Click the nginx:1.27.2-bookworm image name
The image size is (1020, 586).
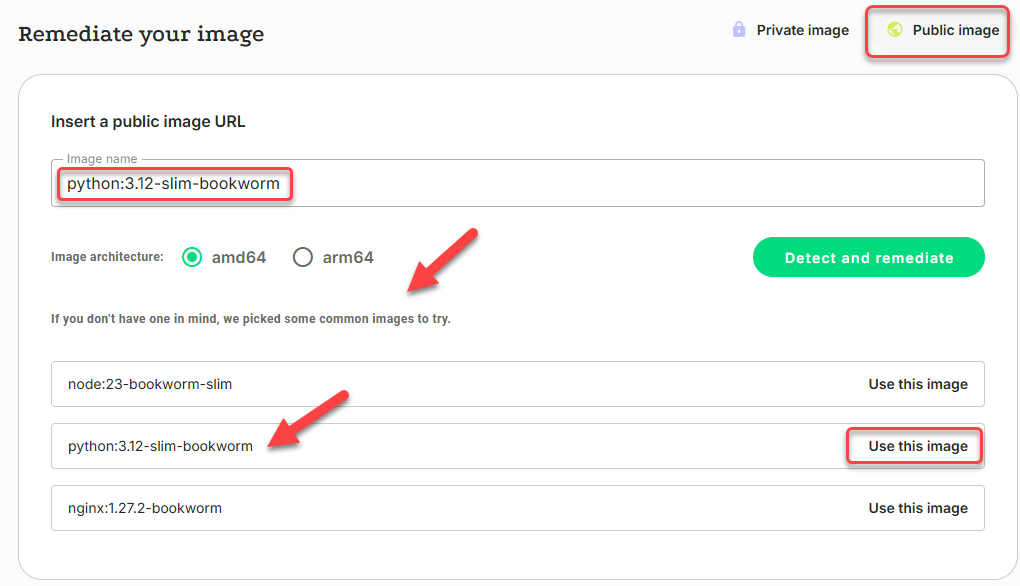click(x=144, y=509)
